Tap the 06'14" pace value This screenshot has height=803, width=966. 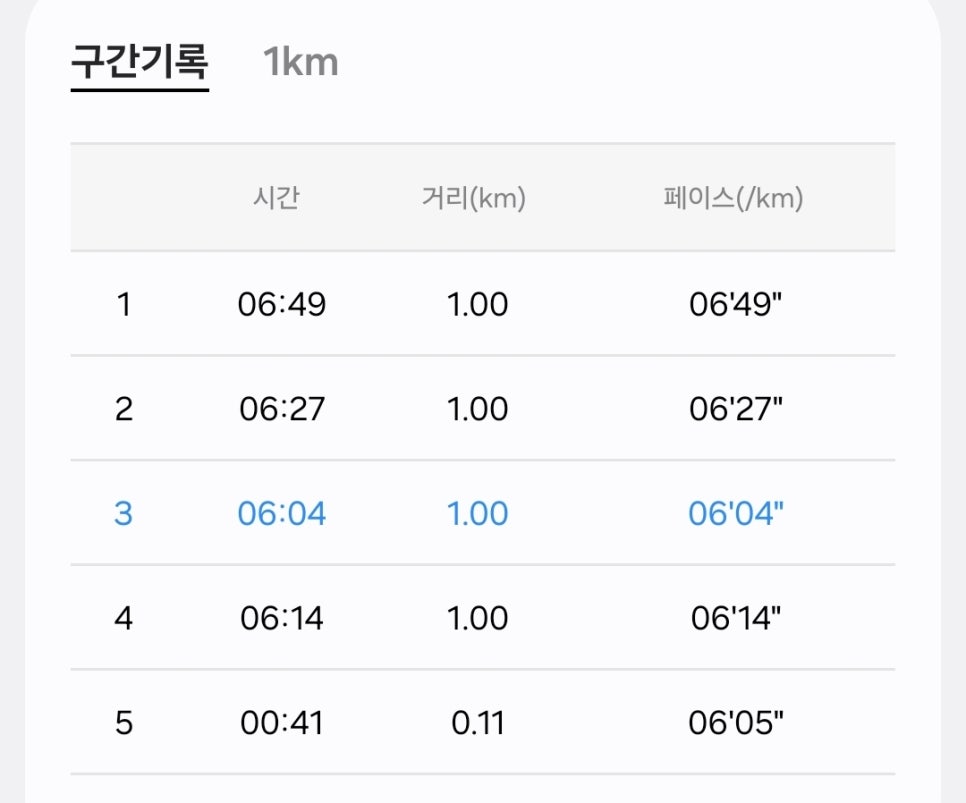pyautogui.click(x=736, y=618)
